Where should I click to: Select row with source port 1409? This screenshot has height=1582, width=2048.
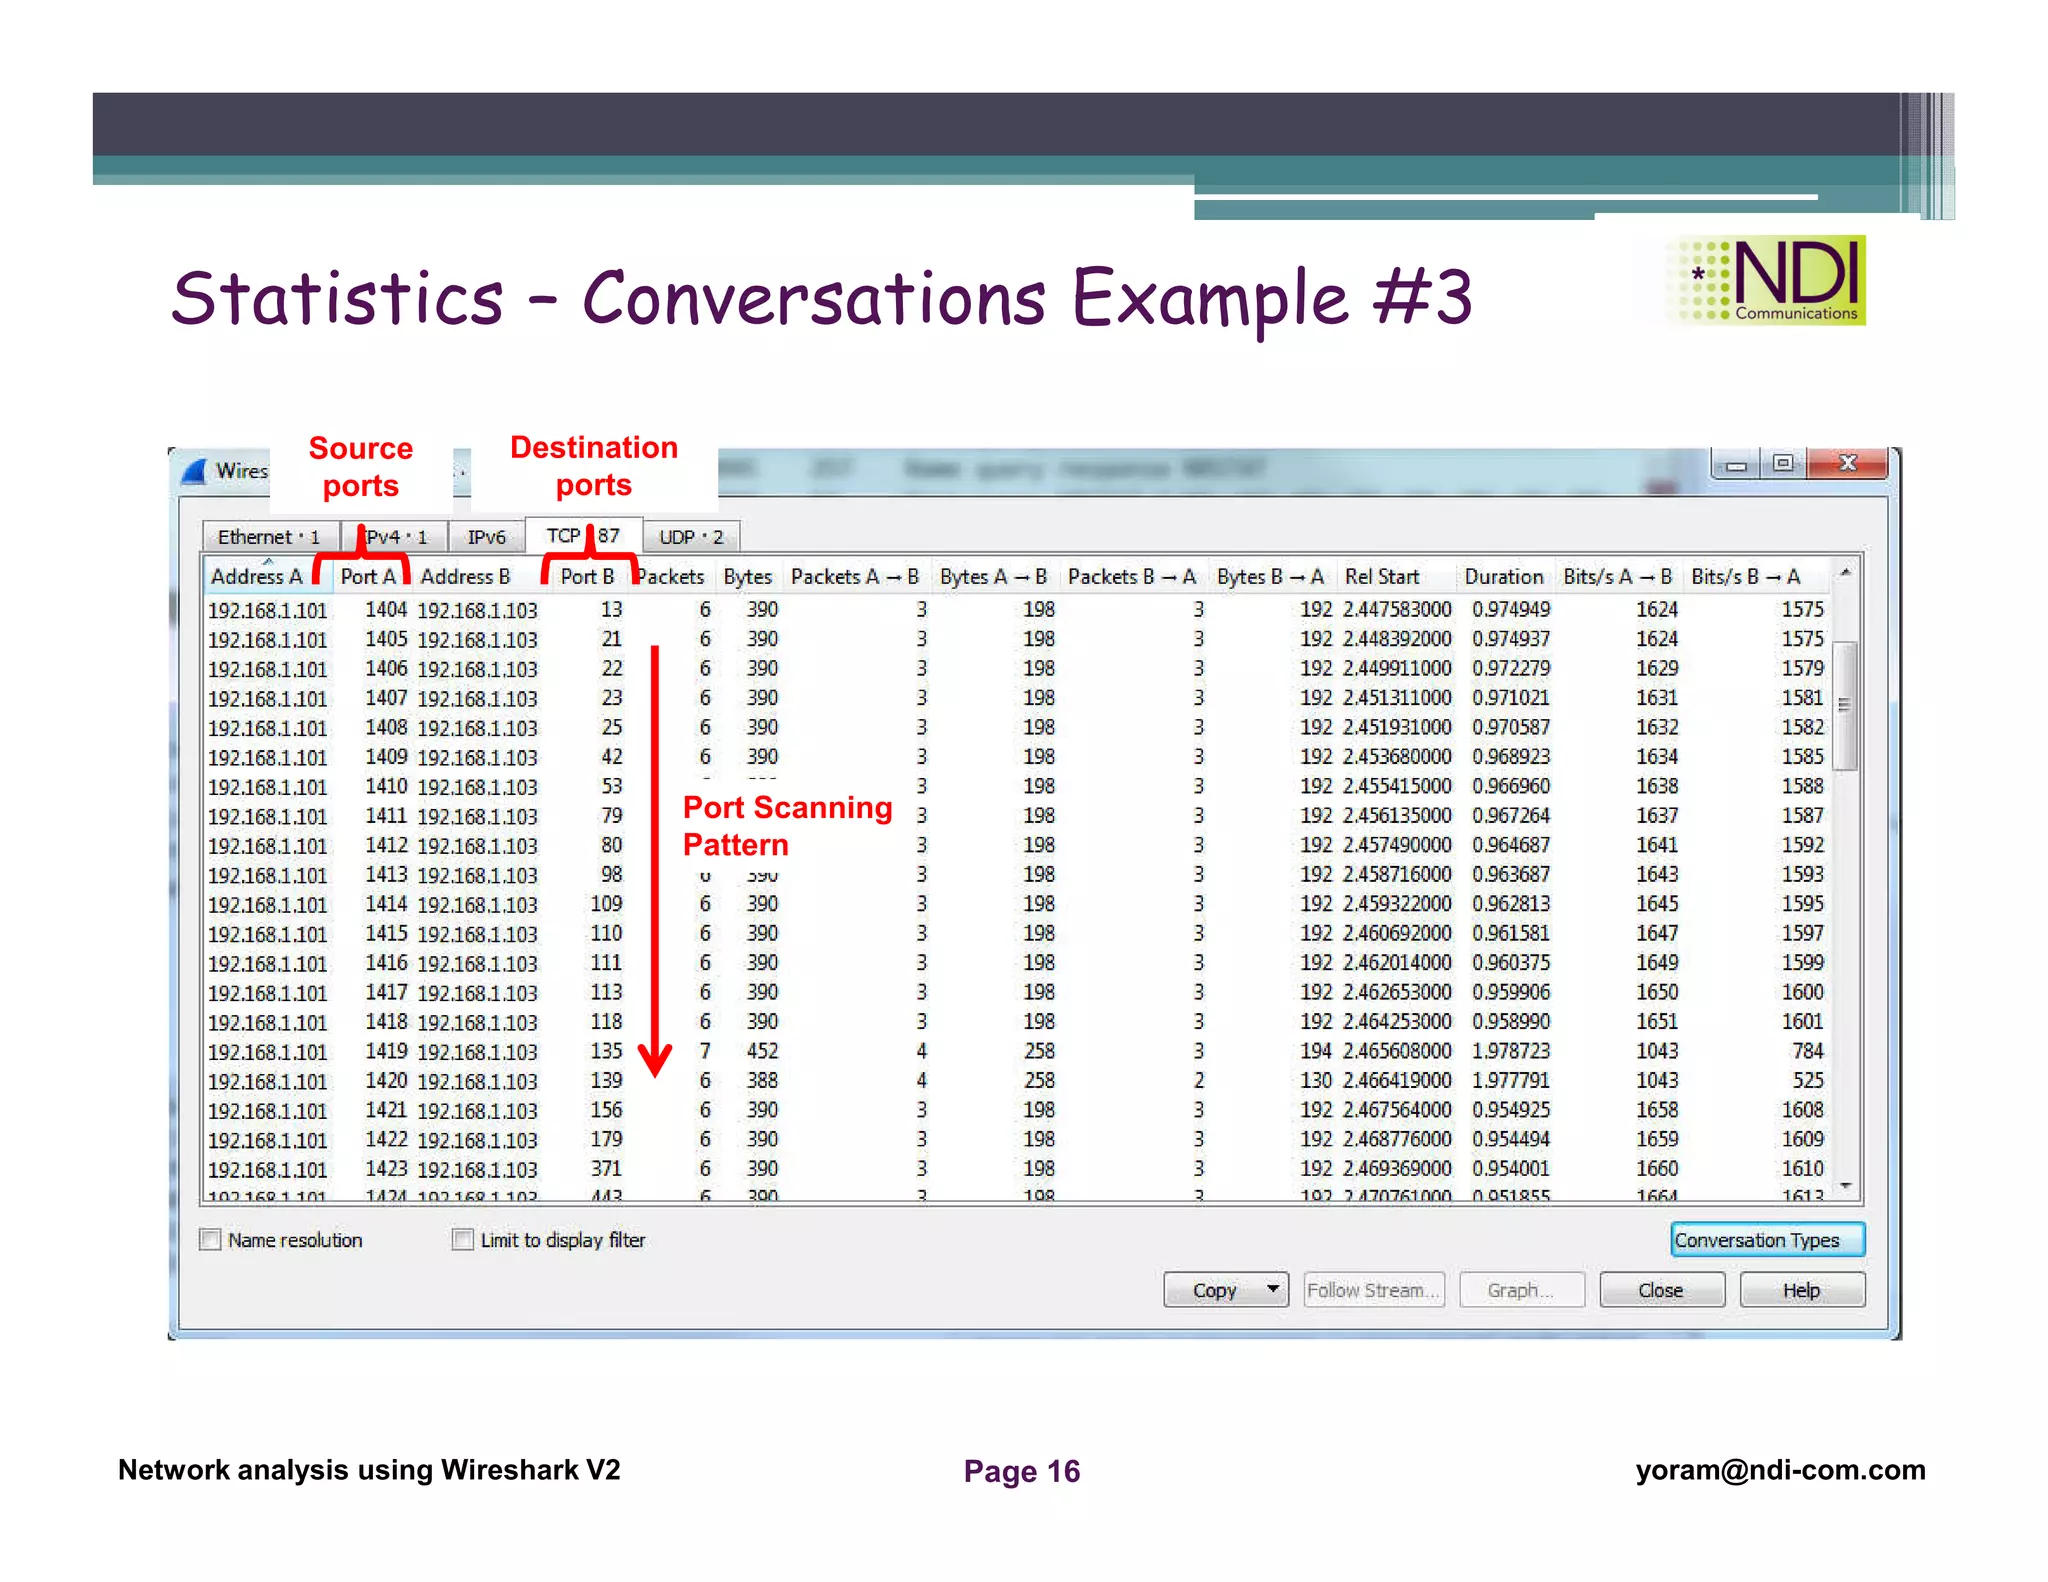1016,757
